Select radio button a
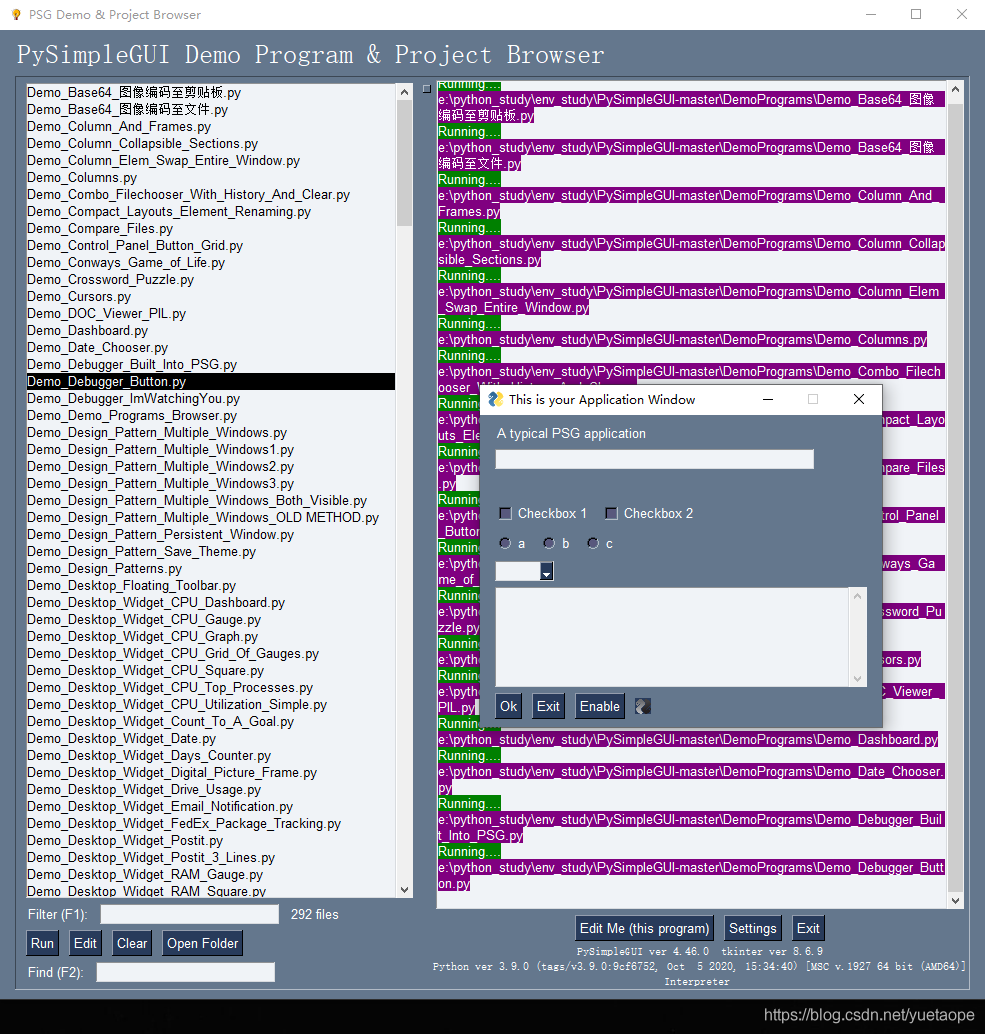The image size is (985, 1034). pos(505,543)
